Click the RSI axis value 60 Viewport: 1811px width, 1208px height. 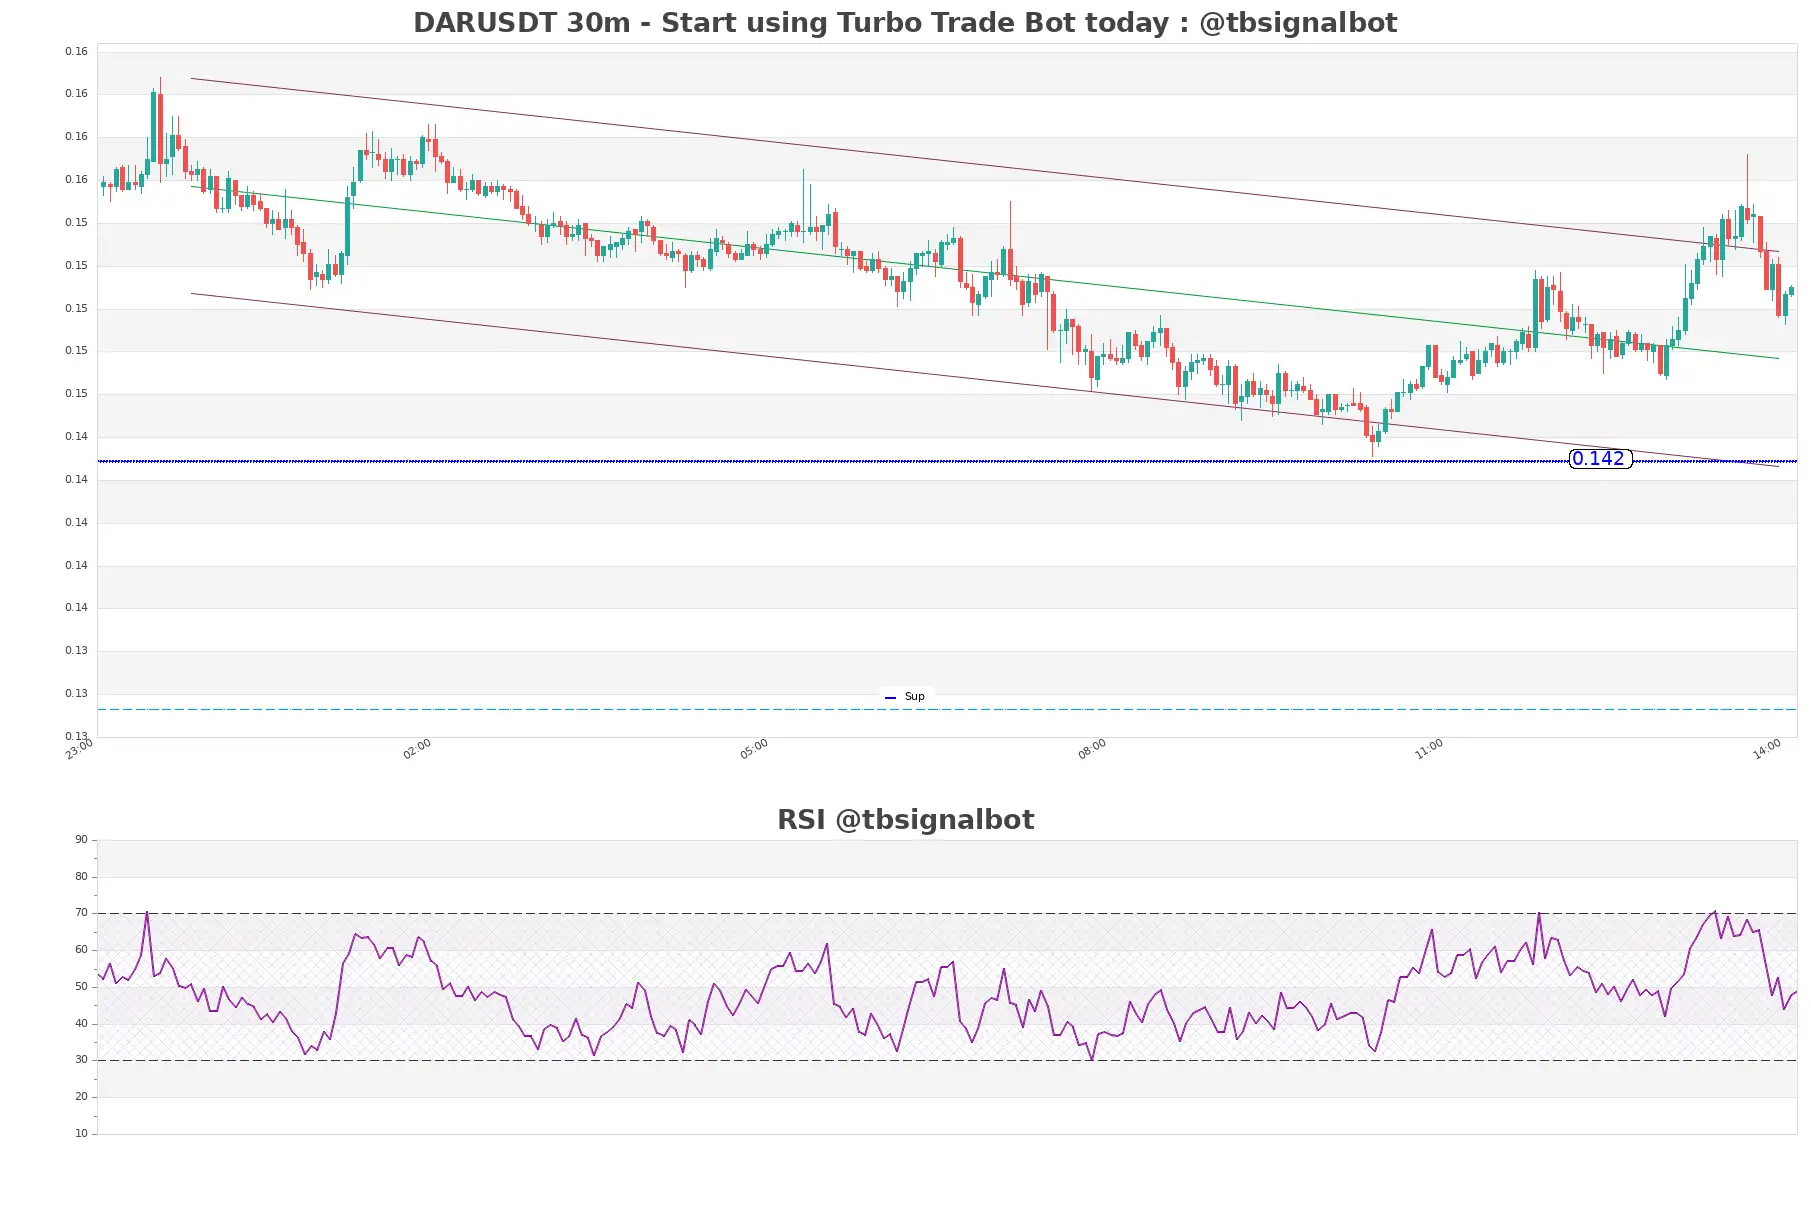81,949
